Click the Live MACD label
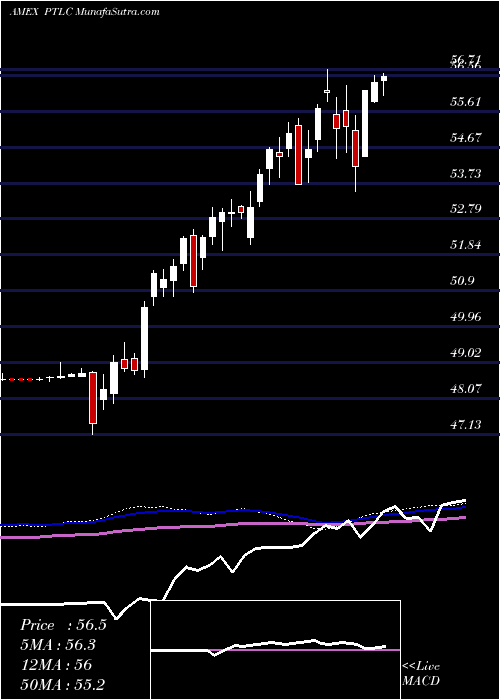The width and height of the screenshot is (500, 700). click(421, 674)
